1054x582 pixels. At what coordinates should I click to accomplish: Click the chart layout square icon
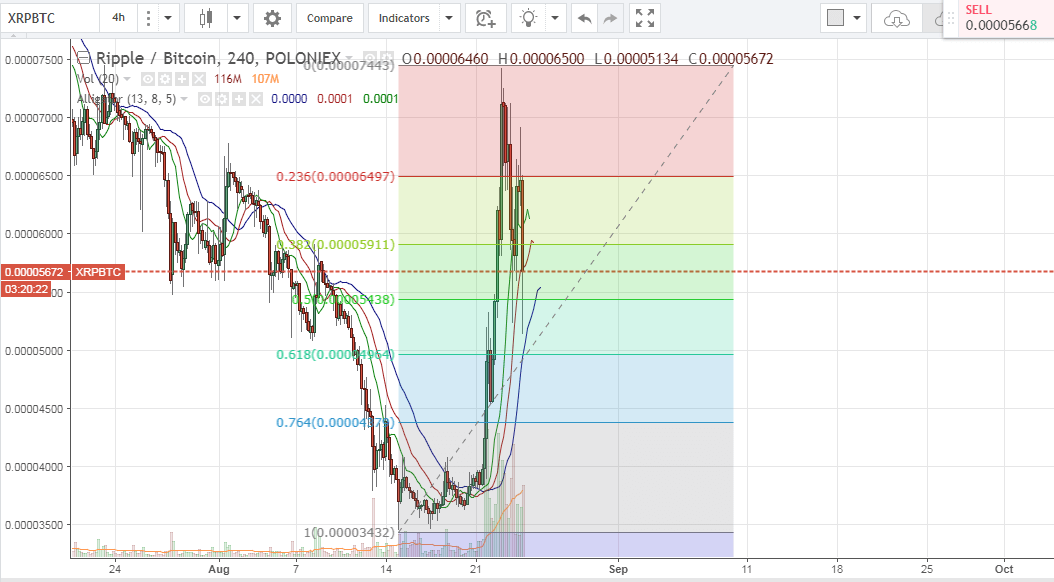835,18
